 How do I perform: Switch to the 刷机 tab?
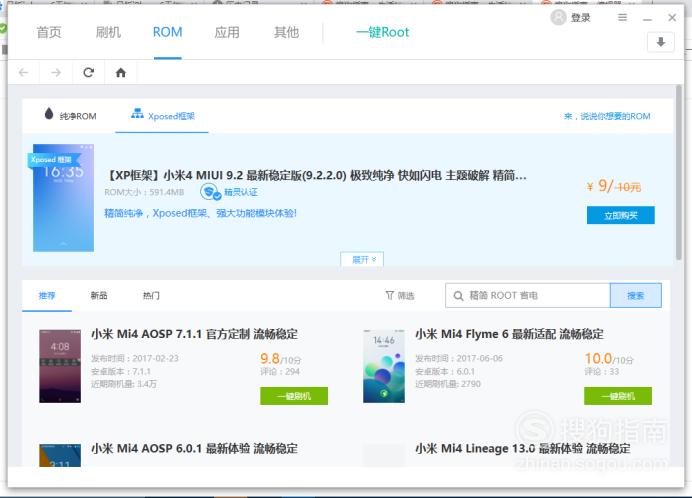point(108,32)
